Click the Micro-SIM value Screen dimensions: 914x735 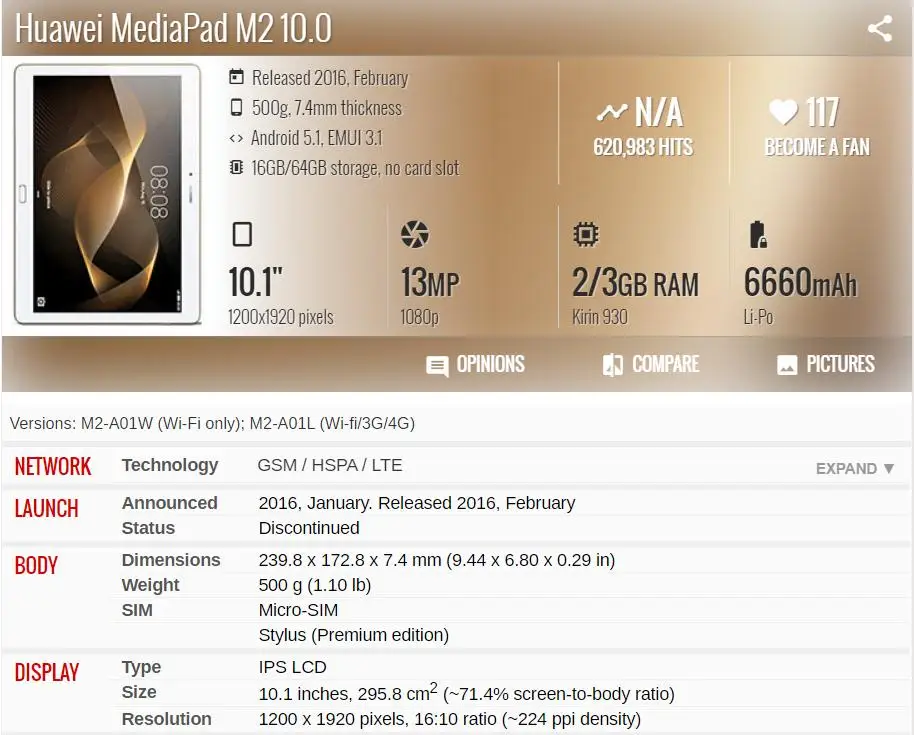[298, 610]
